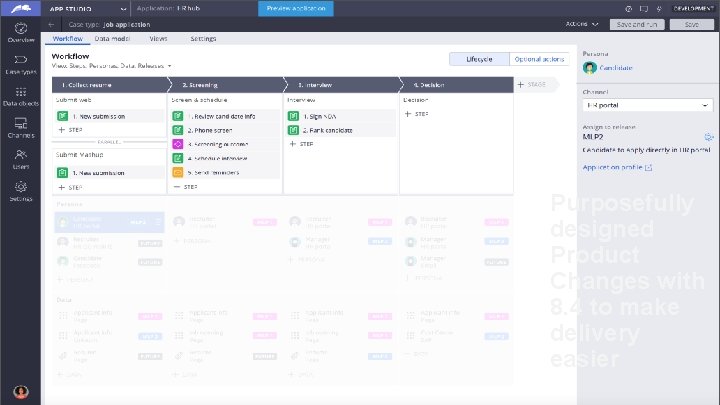Screen dimensions: 720x405
Task: Click icon of Sign NDA step
Action: pos(293,116)
